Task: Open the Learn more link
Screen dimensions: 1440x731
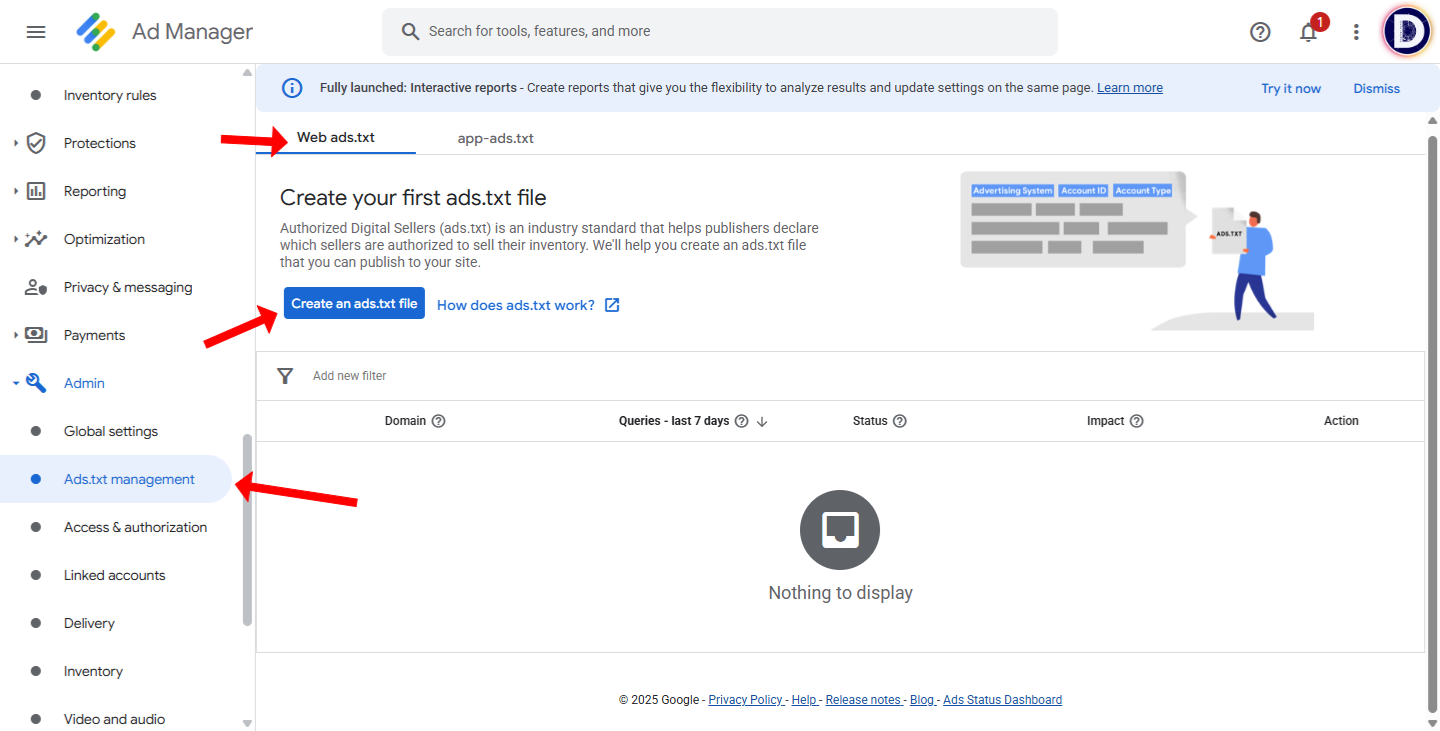Action: click(x=1130, y=88)
